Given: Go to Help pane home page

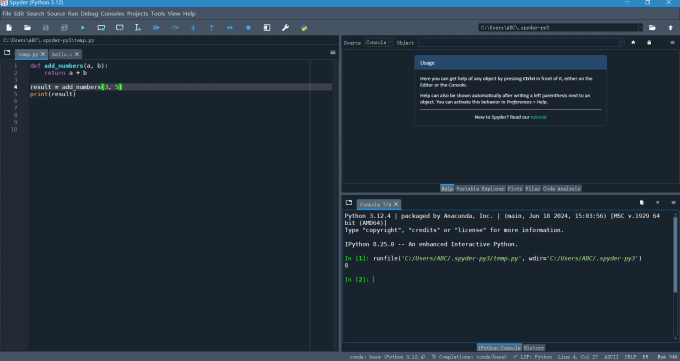Looking at the screenshot, I should point(633,43).
